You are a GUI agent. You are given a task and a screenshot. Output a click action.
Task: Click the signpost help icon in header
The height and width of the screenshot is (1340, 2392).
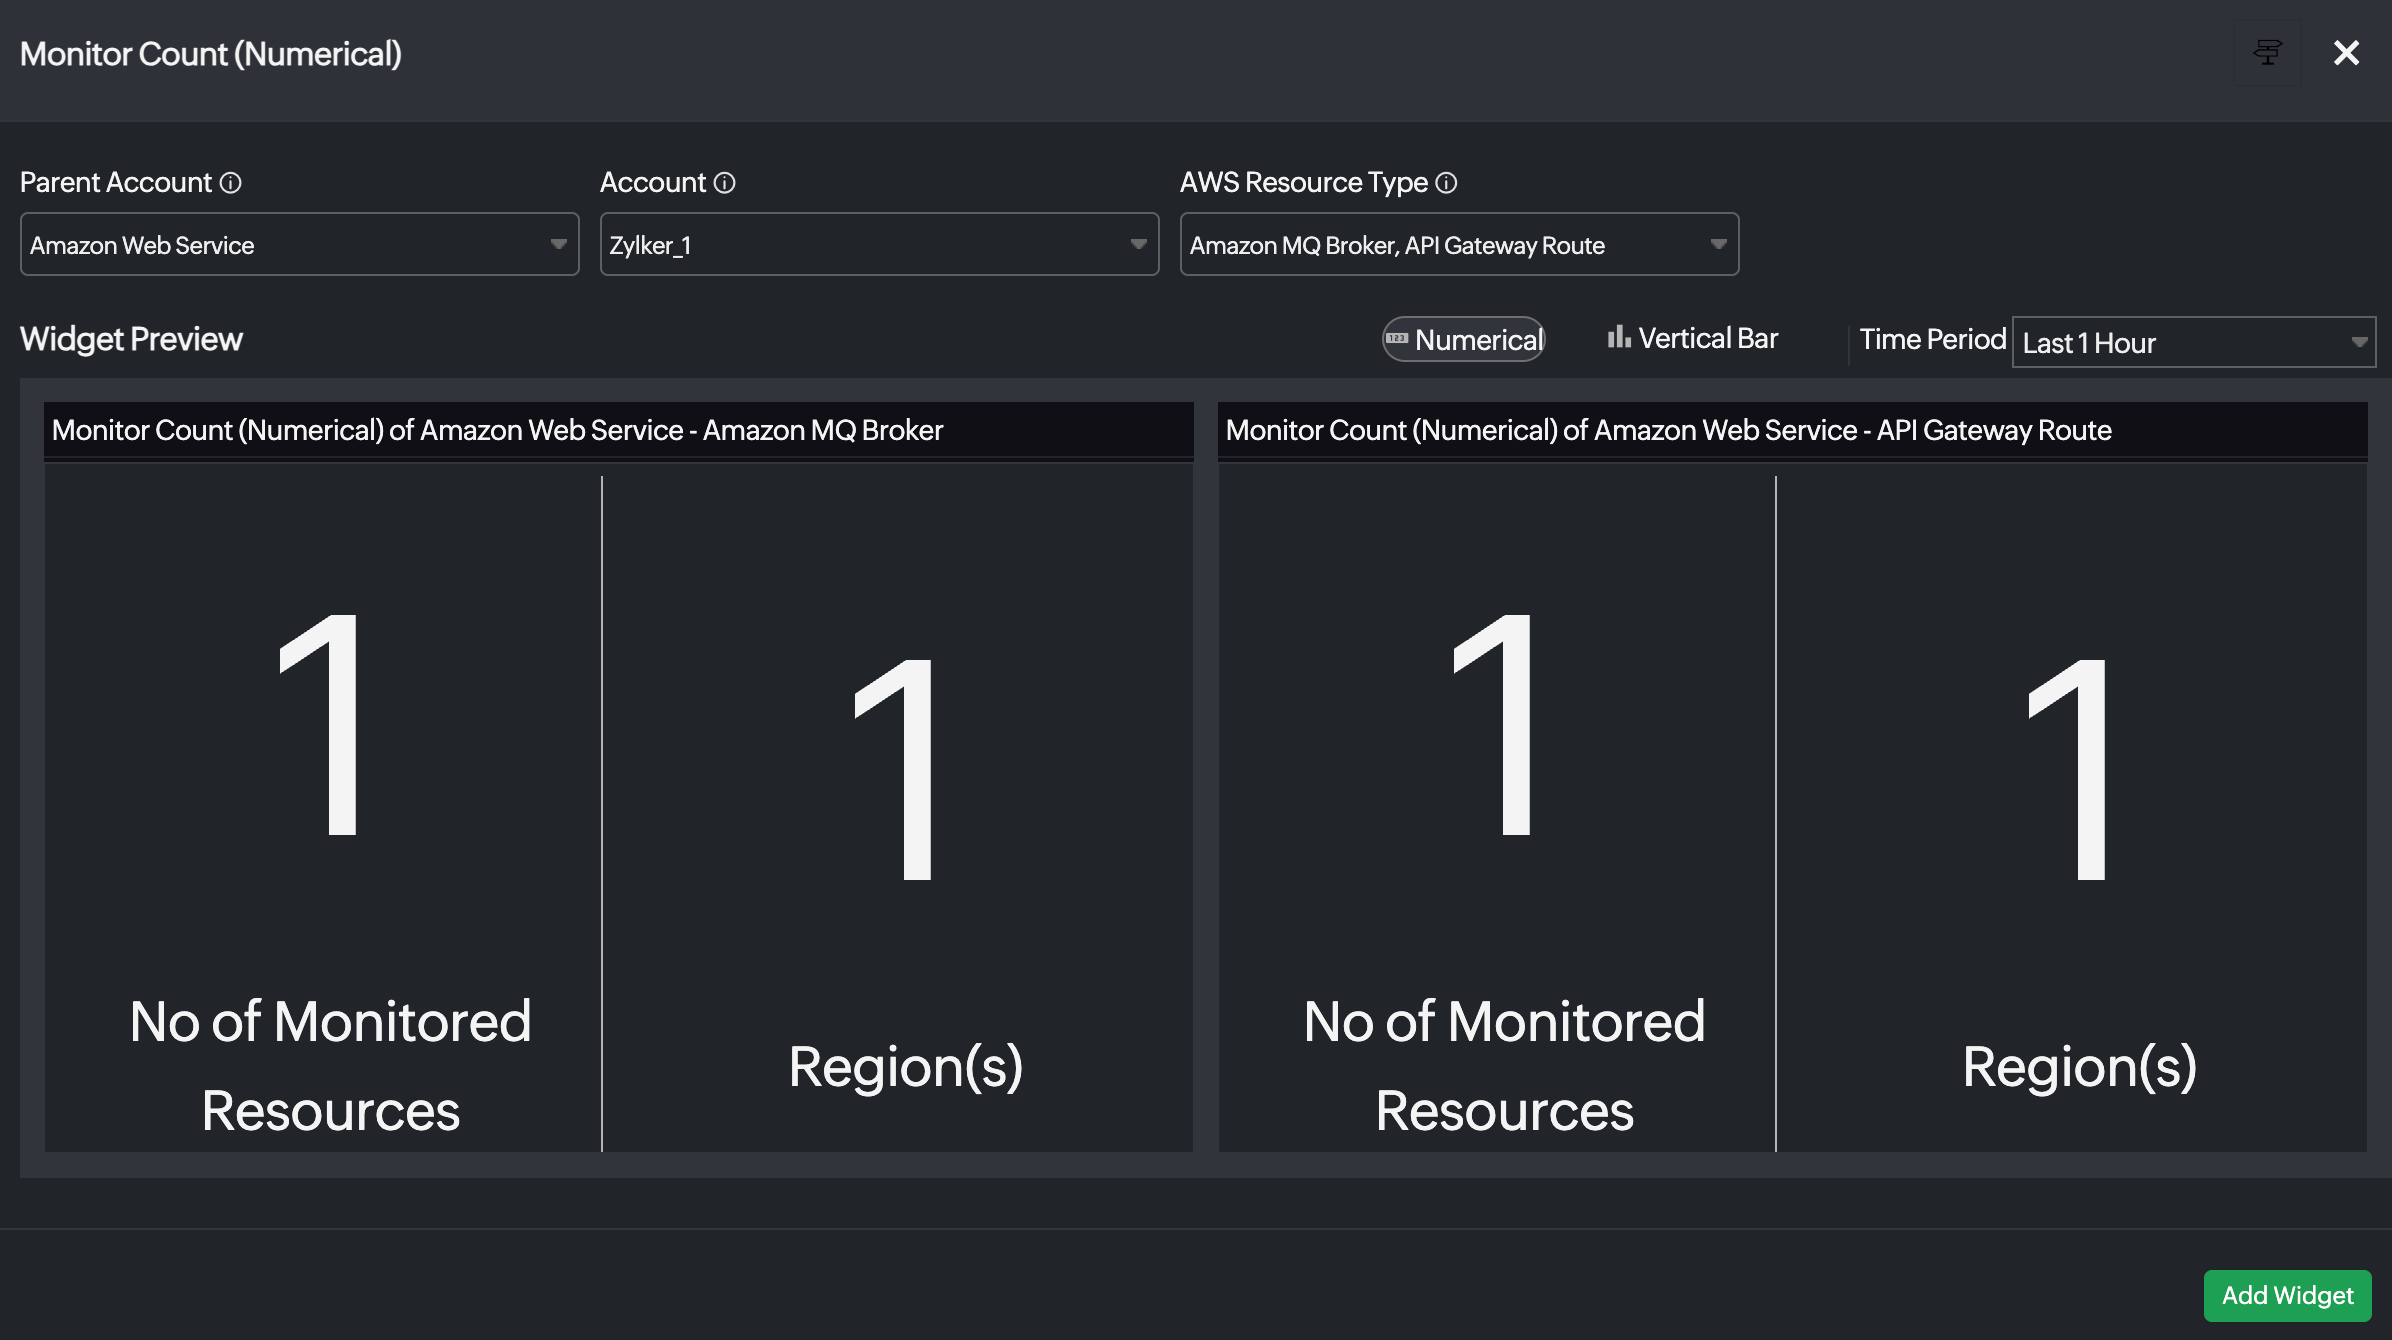click(x=2267, y=53)
